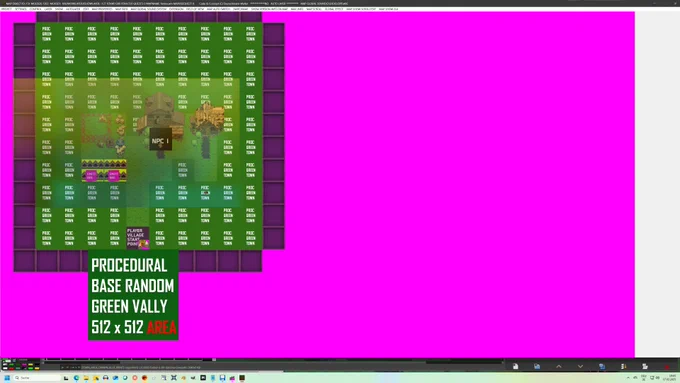Viewport: 680px width, 383px height.
Task: Select the NPC 1 marker on the map
Action: click(x=160, y=140)
